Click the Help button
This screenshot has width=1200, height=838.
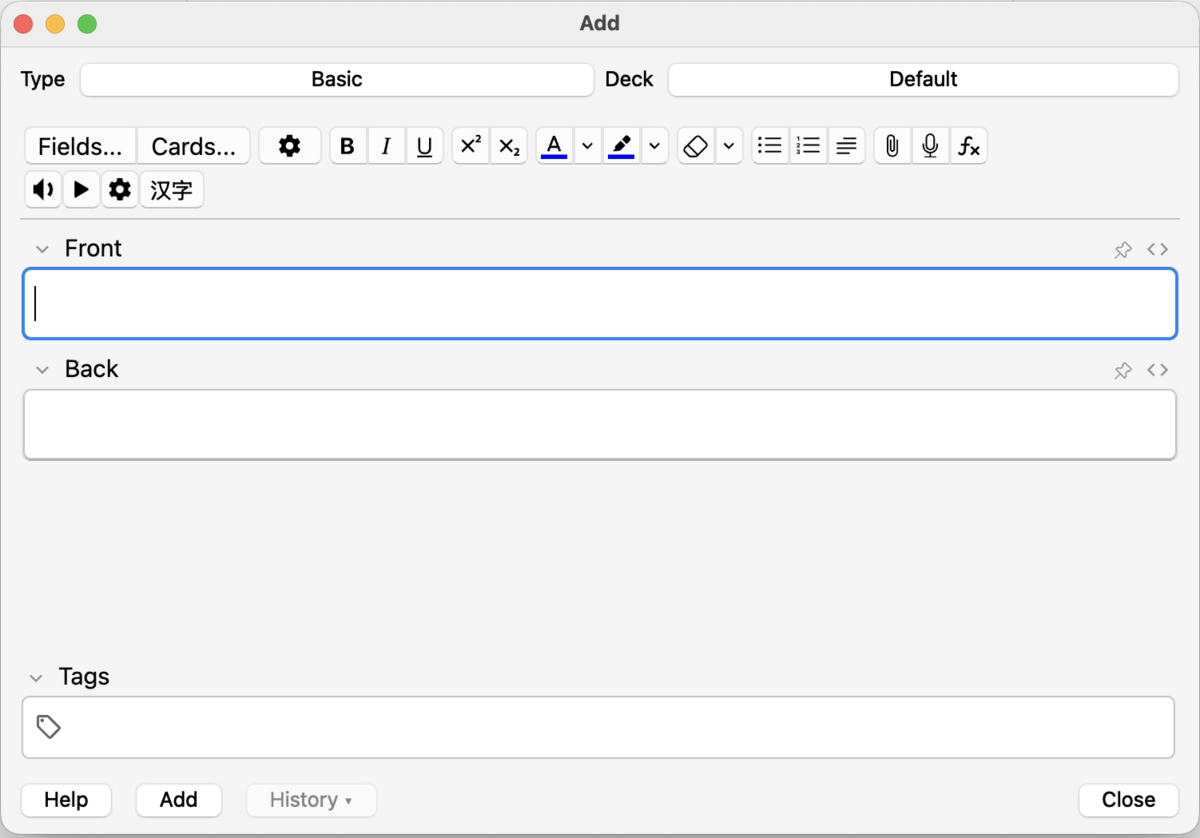point(66,799)
